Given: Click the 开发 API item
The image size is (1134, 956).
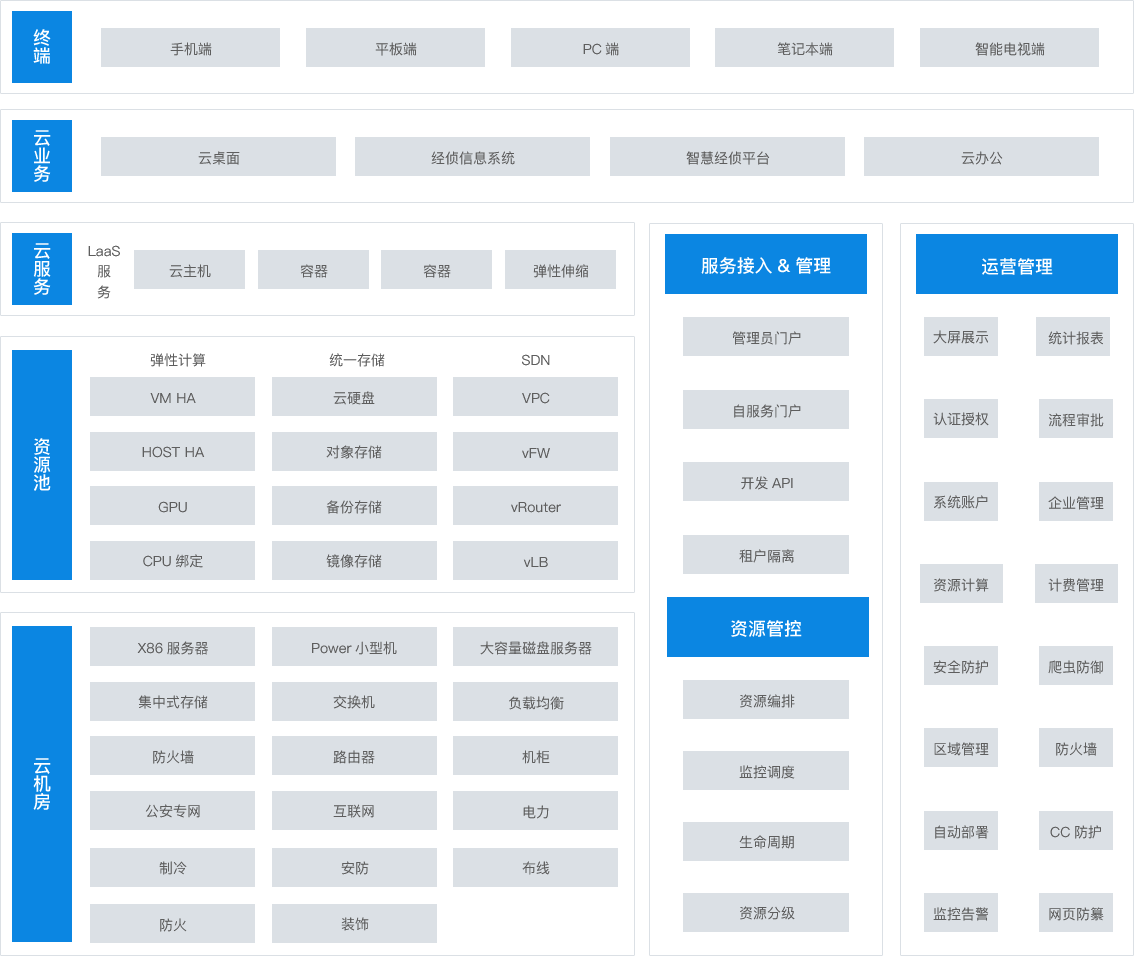Looking at the screenshot, I should 766,482.
